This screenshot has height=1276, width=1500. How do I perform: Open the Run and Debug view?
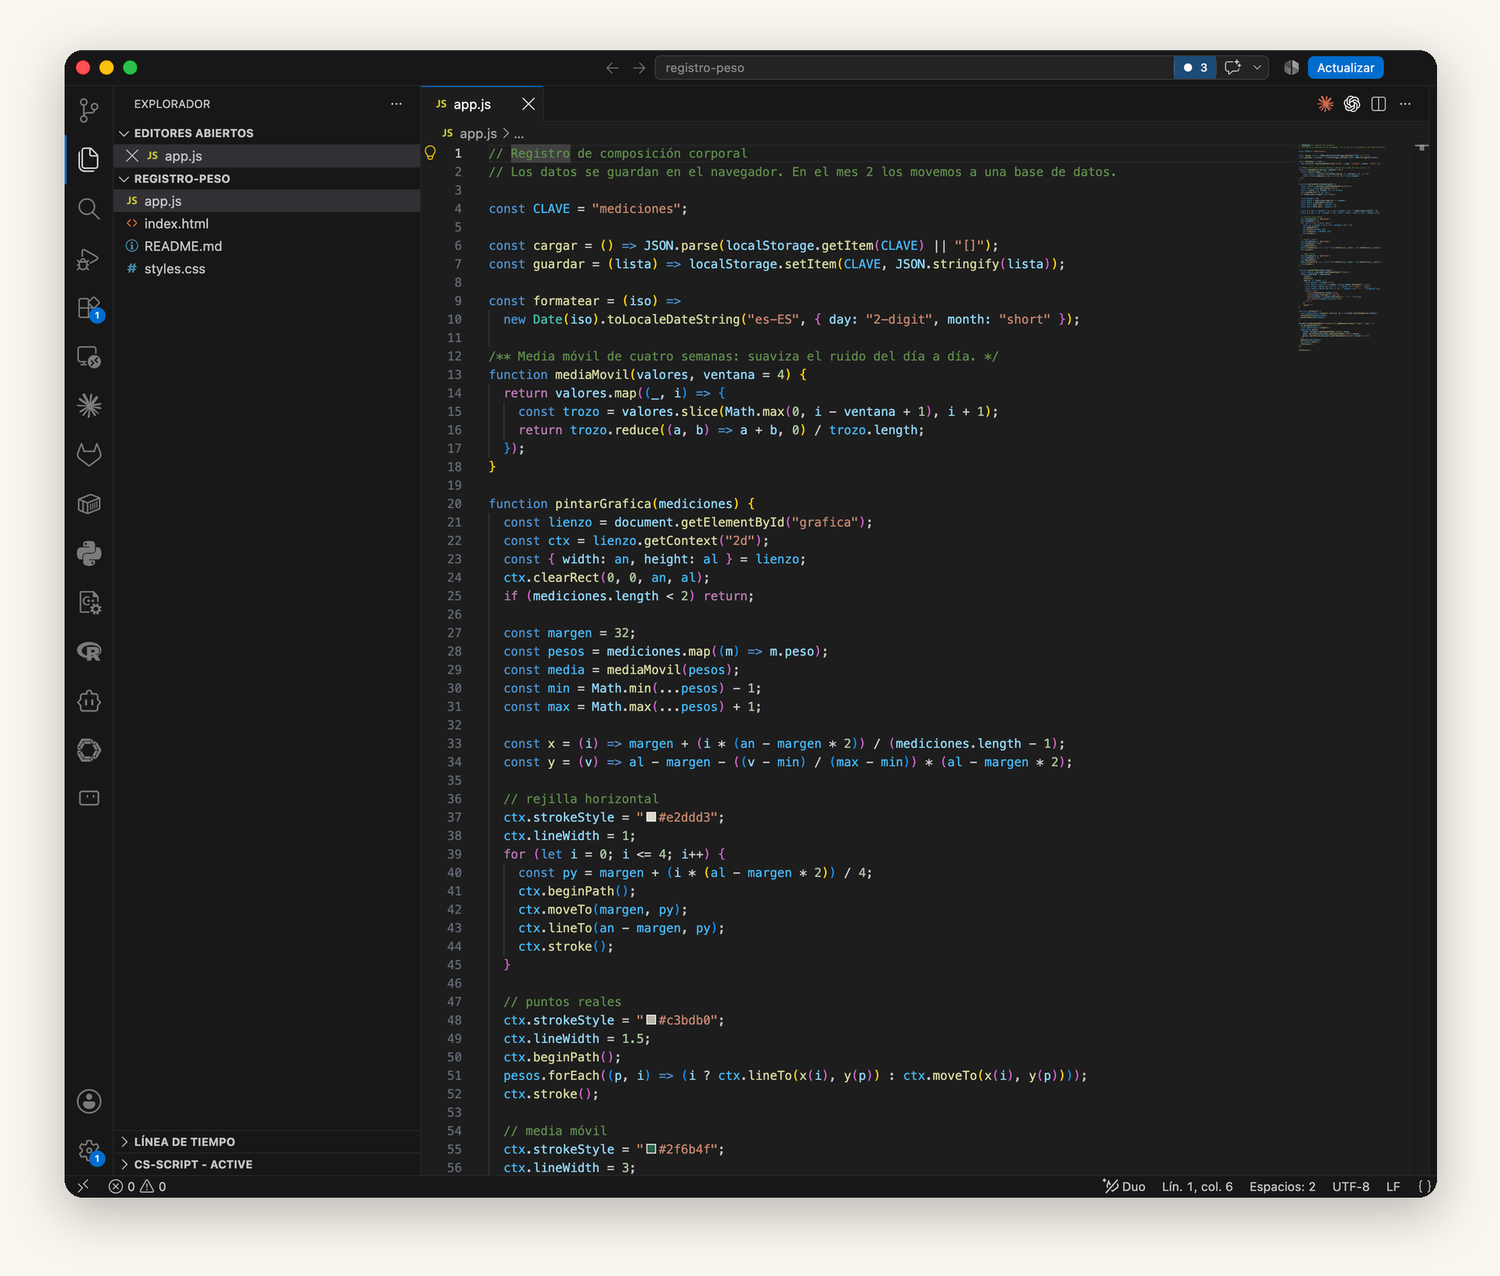(x=89, y=258)
